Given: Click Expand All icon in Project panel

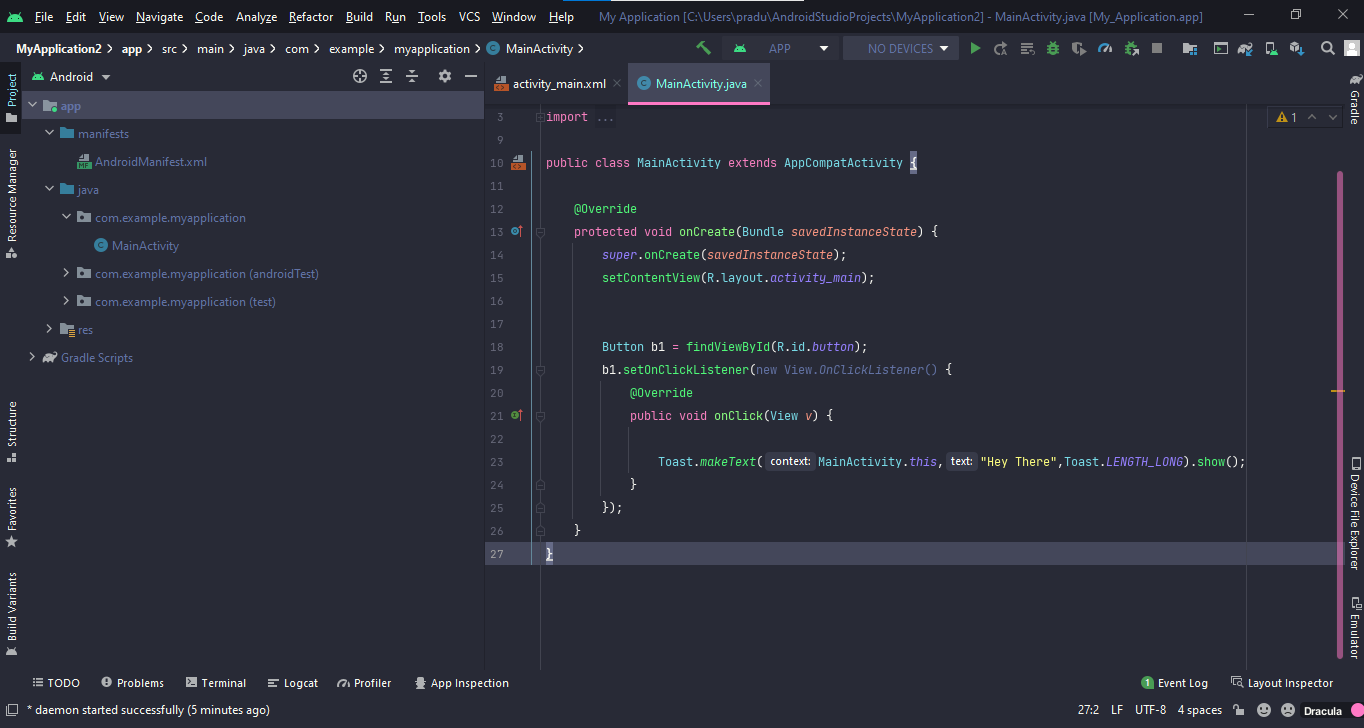Looking at the screenshot, I should coord(386,76).
